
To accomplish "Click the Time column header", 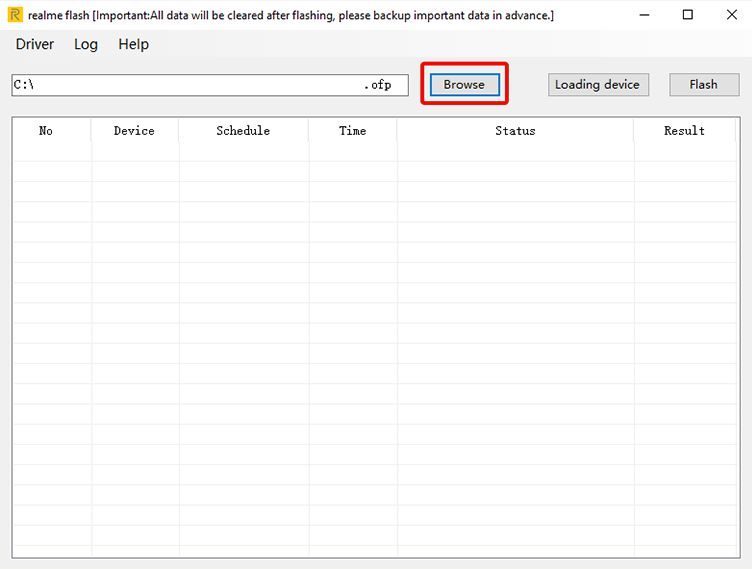I will pyautogui.click(x=352, y=131).
